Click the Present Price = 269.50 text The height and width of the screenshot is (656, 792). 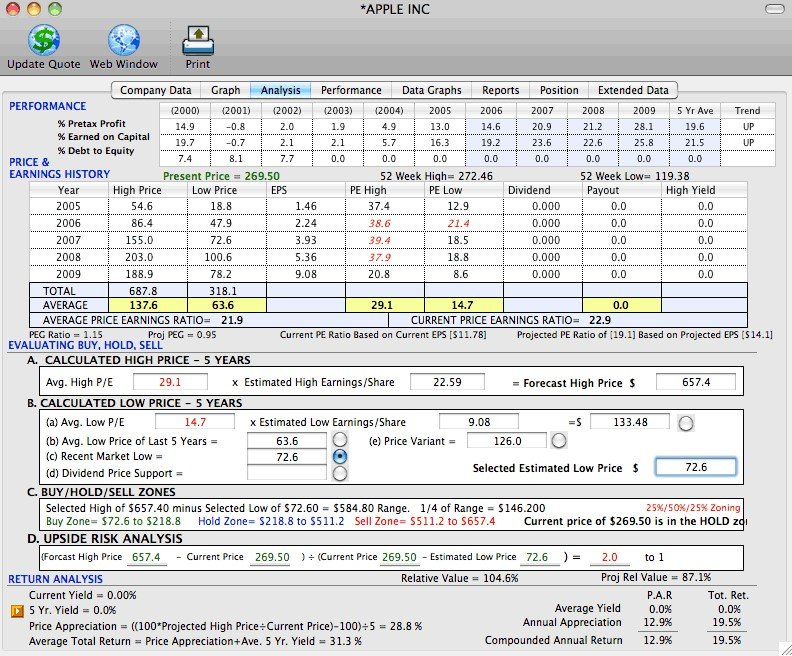point(221,176)
